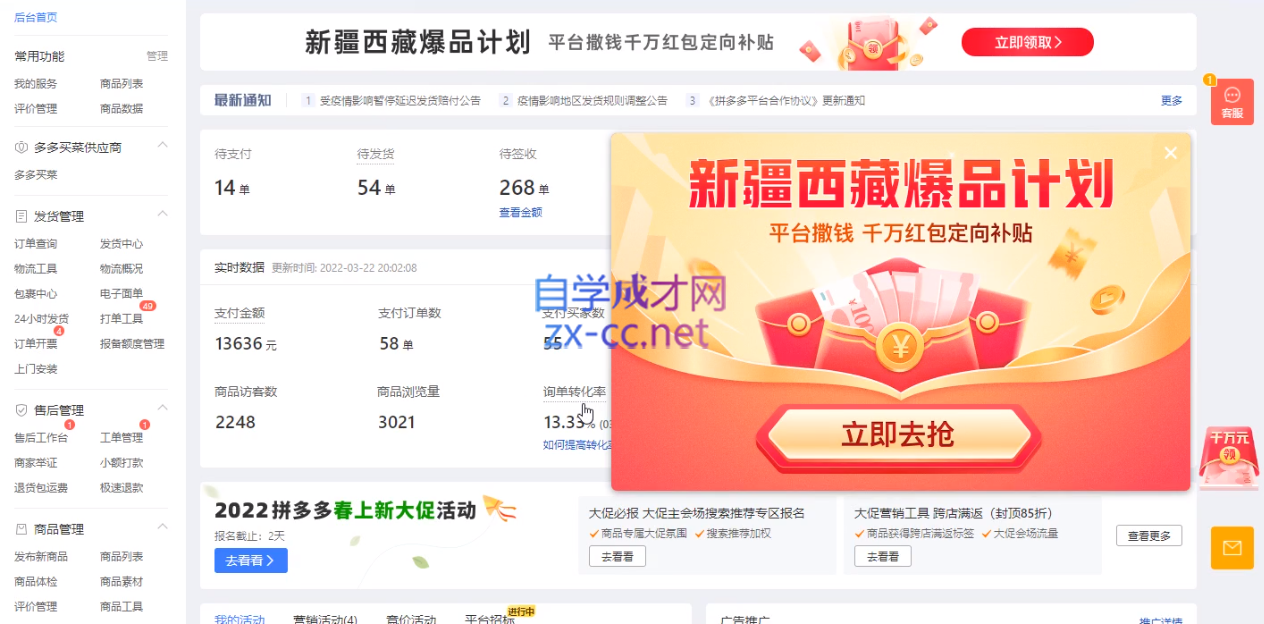This screenshot has height=624, width=1264.
Task: Collapse the 多多买菜供应商 group
Action: [162, 145]
